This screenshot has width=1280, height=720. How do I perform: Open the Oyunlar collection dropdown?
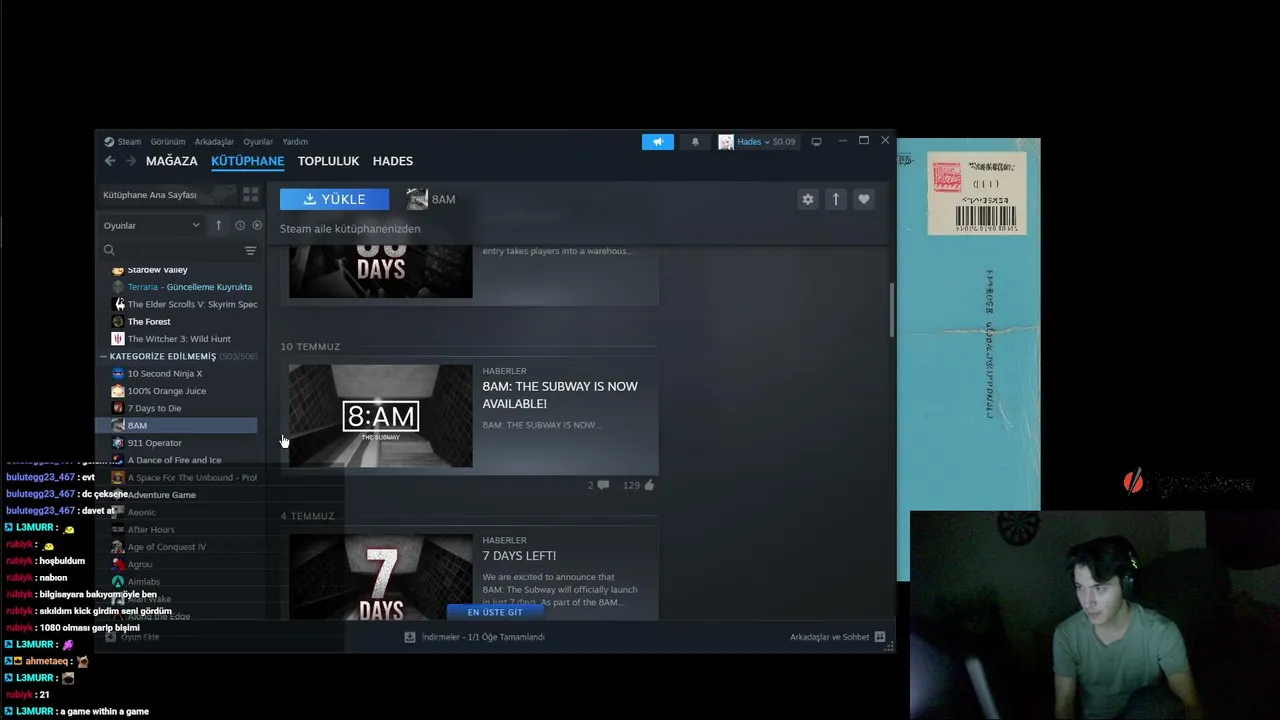click(152, 225)
